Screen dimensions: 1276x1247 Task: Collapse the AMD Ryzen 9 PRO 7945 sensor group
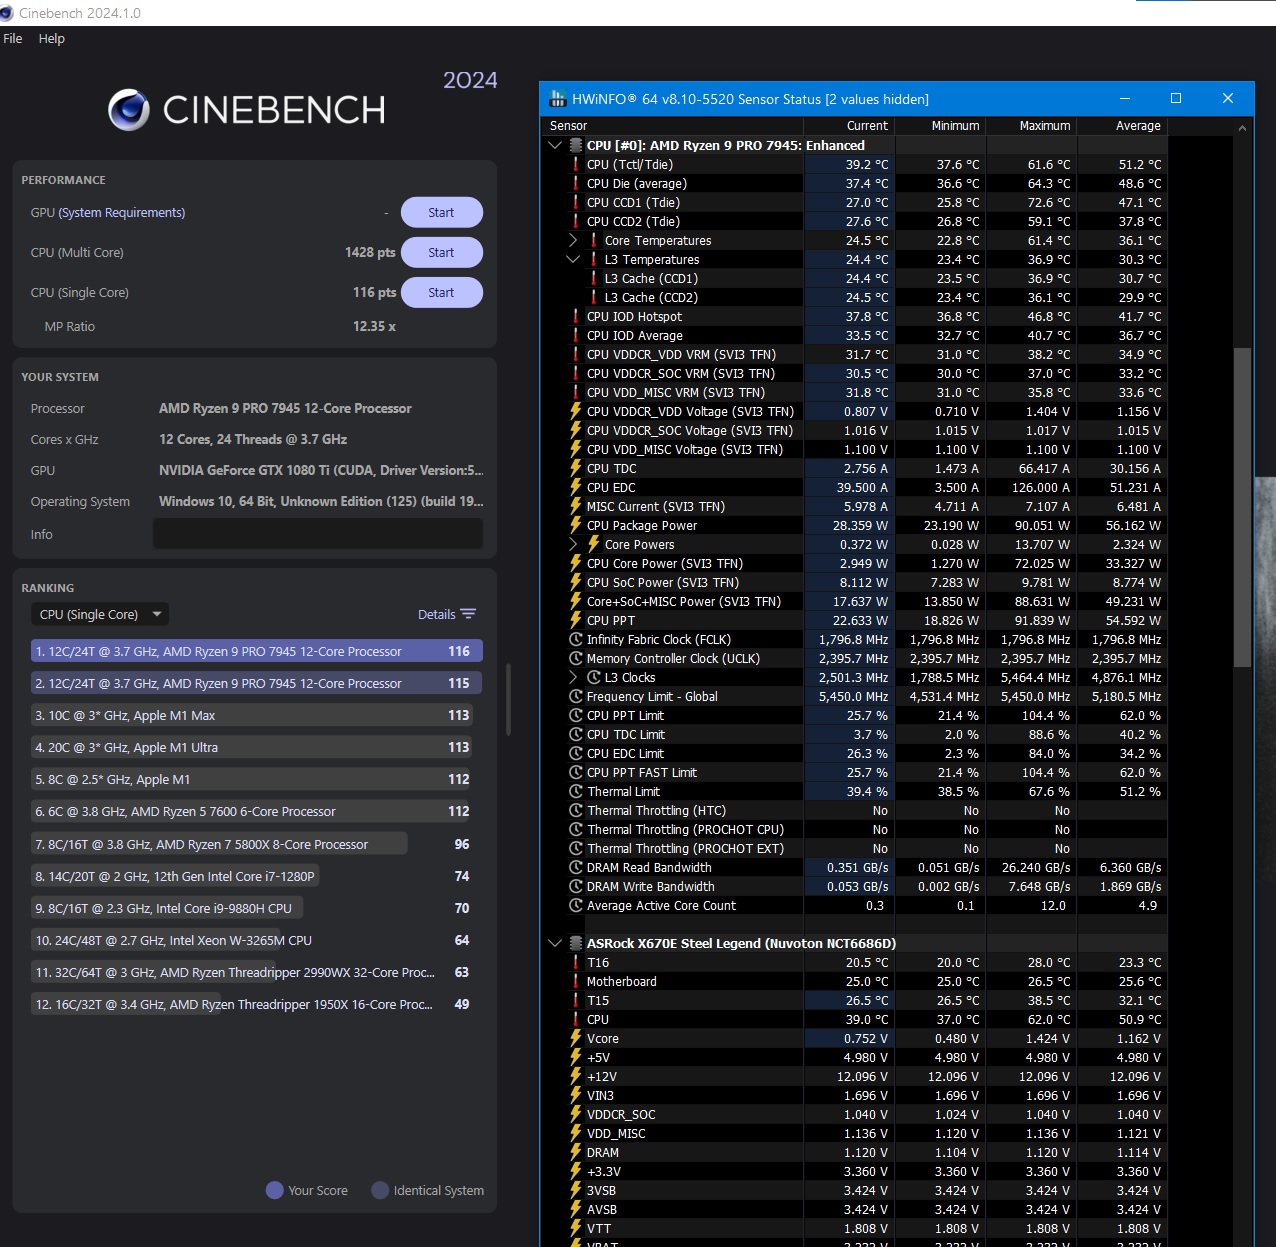(x=555, y=145)
